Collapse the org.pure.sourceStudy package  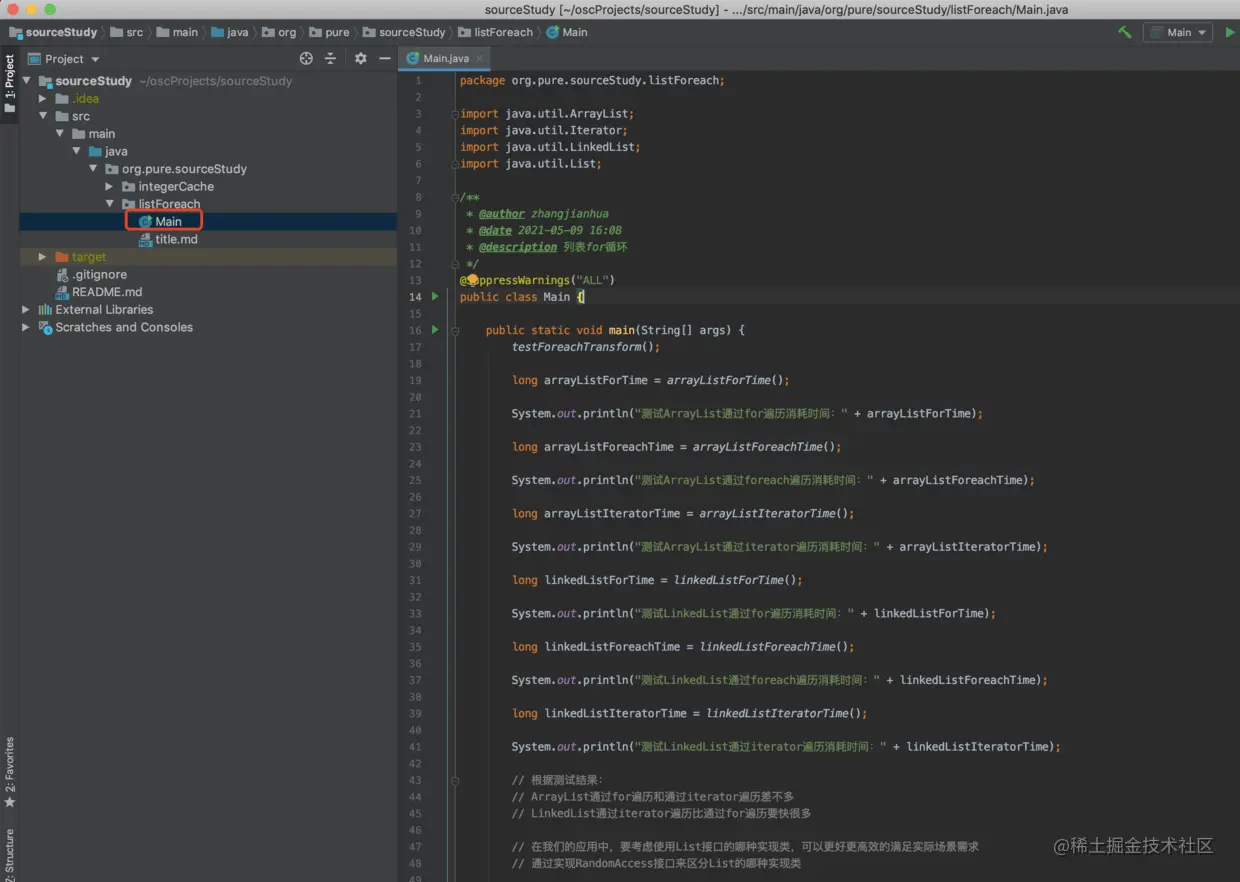94,169
